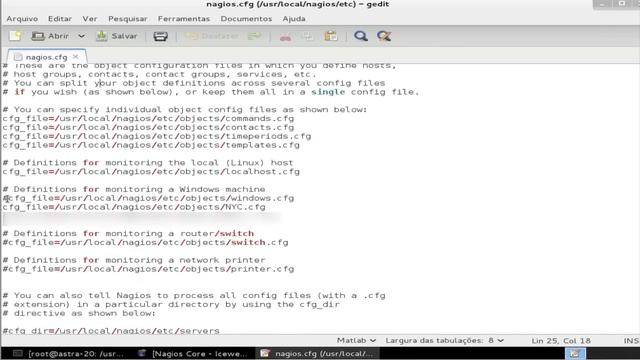Place cursor on the commented switch.cfg line
This screenshot has width=640, height=360.
click(x=145, y=242)
